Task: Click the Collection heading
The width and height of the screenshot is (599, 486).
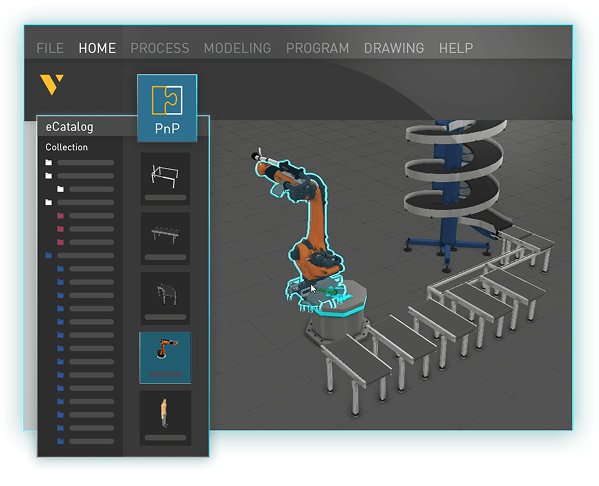Action: coord(66,147)
